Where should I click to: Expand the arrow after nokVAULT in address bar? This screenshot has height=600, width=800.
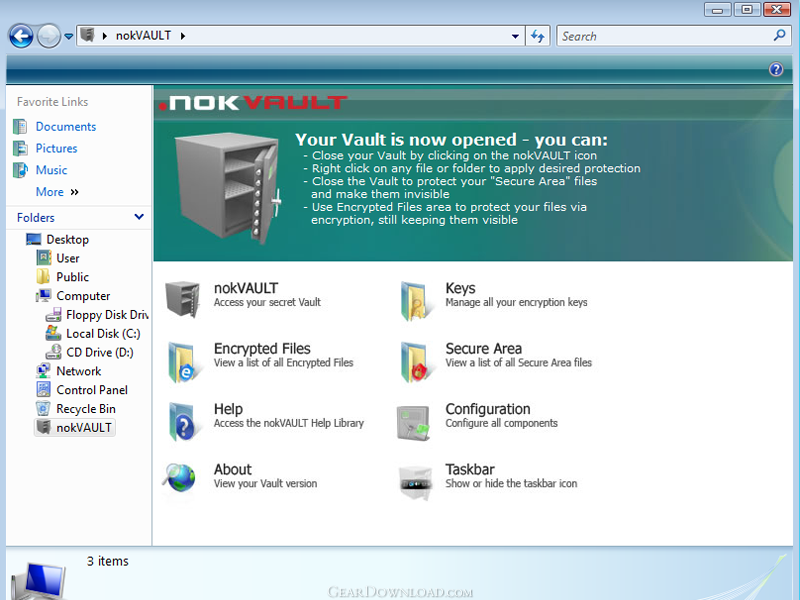coord(183,36)
